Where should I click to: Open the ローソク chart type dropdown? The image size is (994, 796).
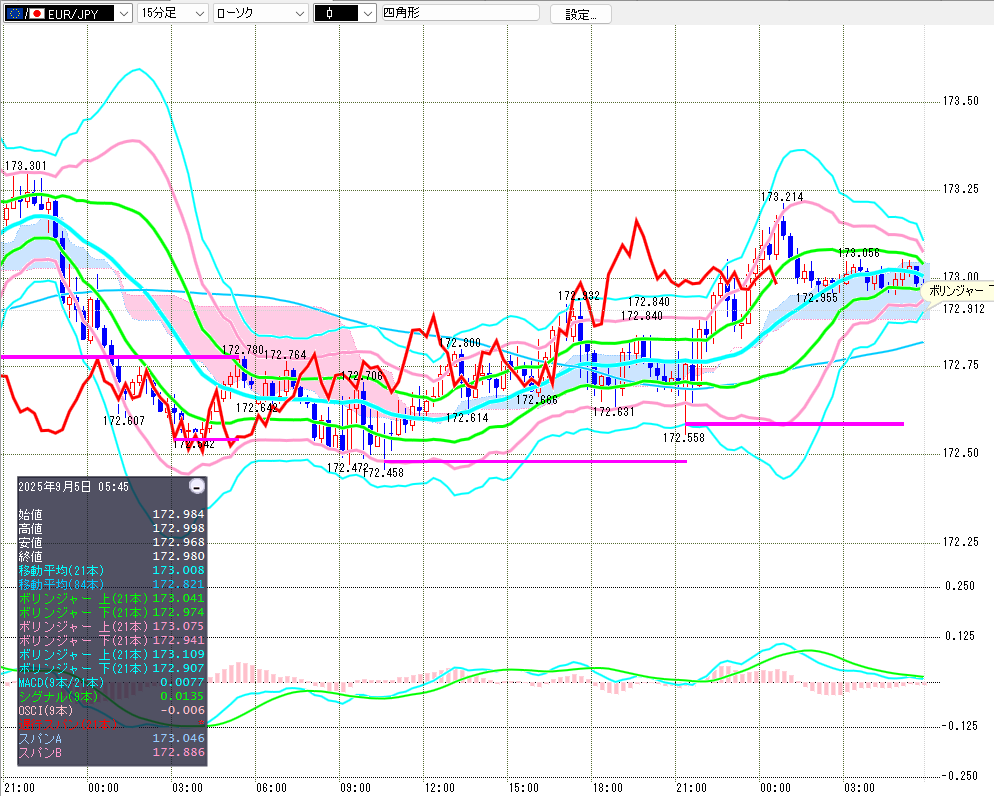click(x=261, y=13)
